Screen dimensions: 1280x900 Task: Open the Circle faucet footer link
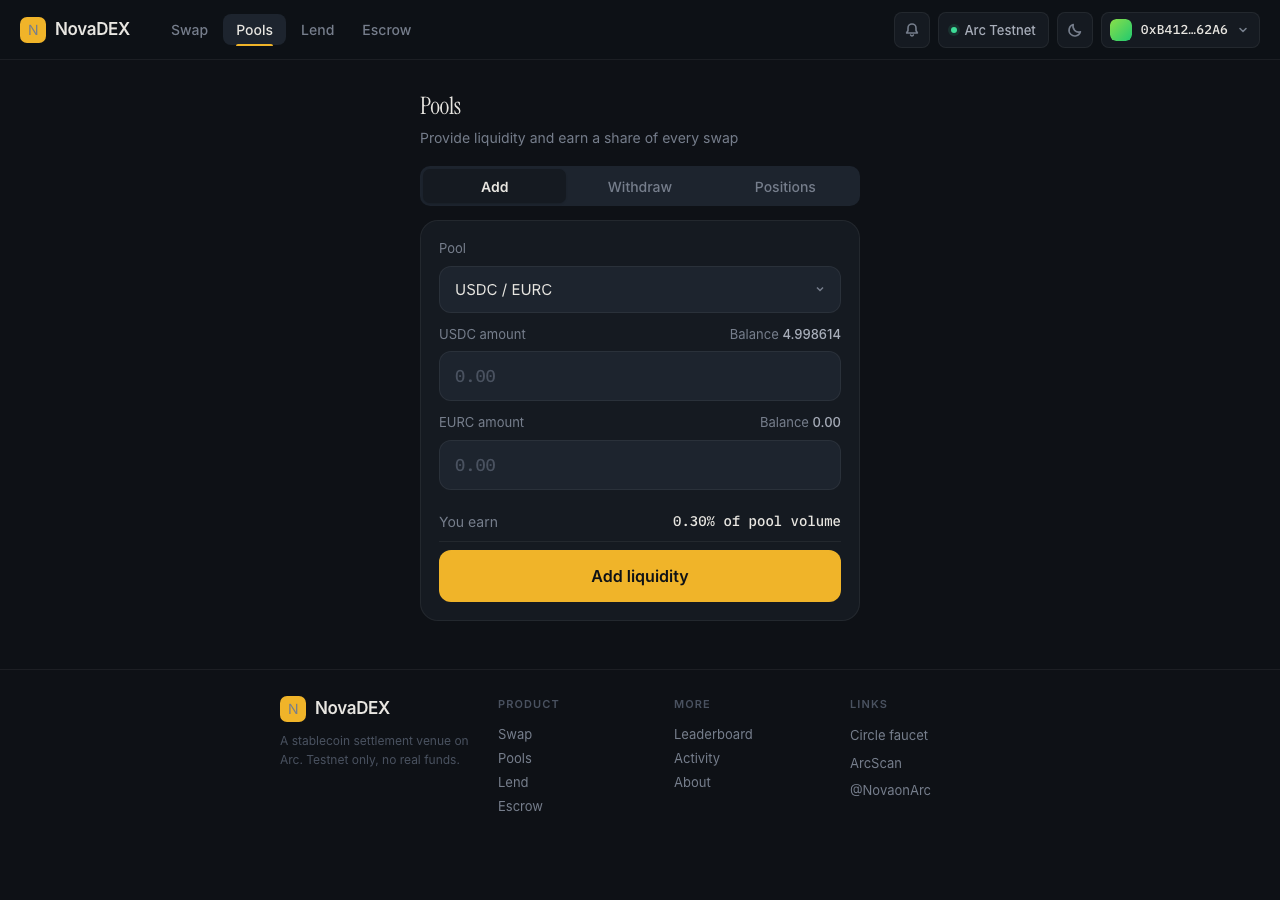coord(889,735)
